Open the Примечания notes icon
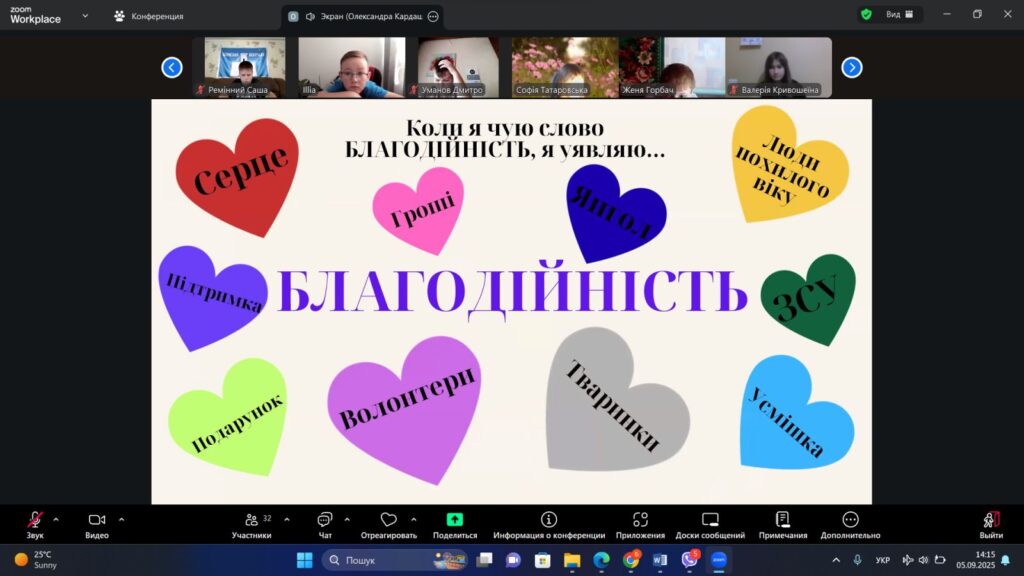 point(783,520)
